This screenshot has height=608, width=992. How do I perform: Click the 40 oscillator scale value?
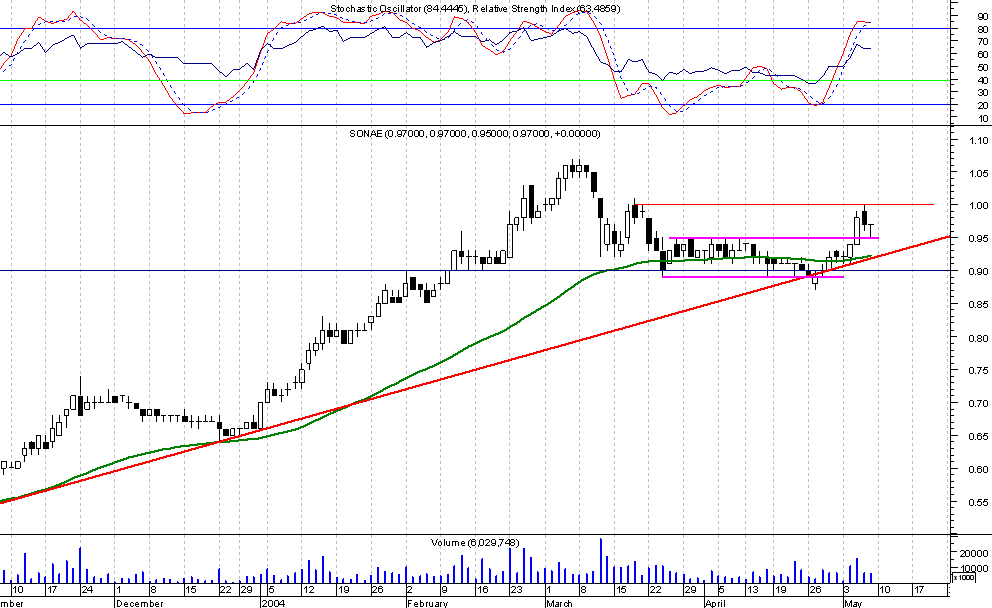point(983,80)
